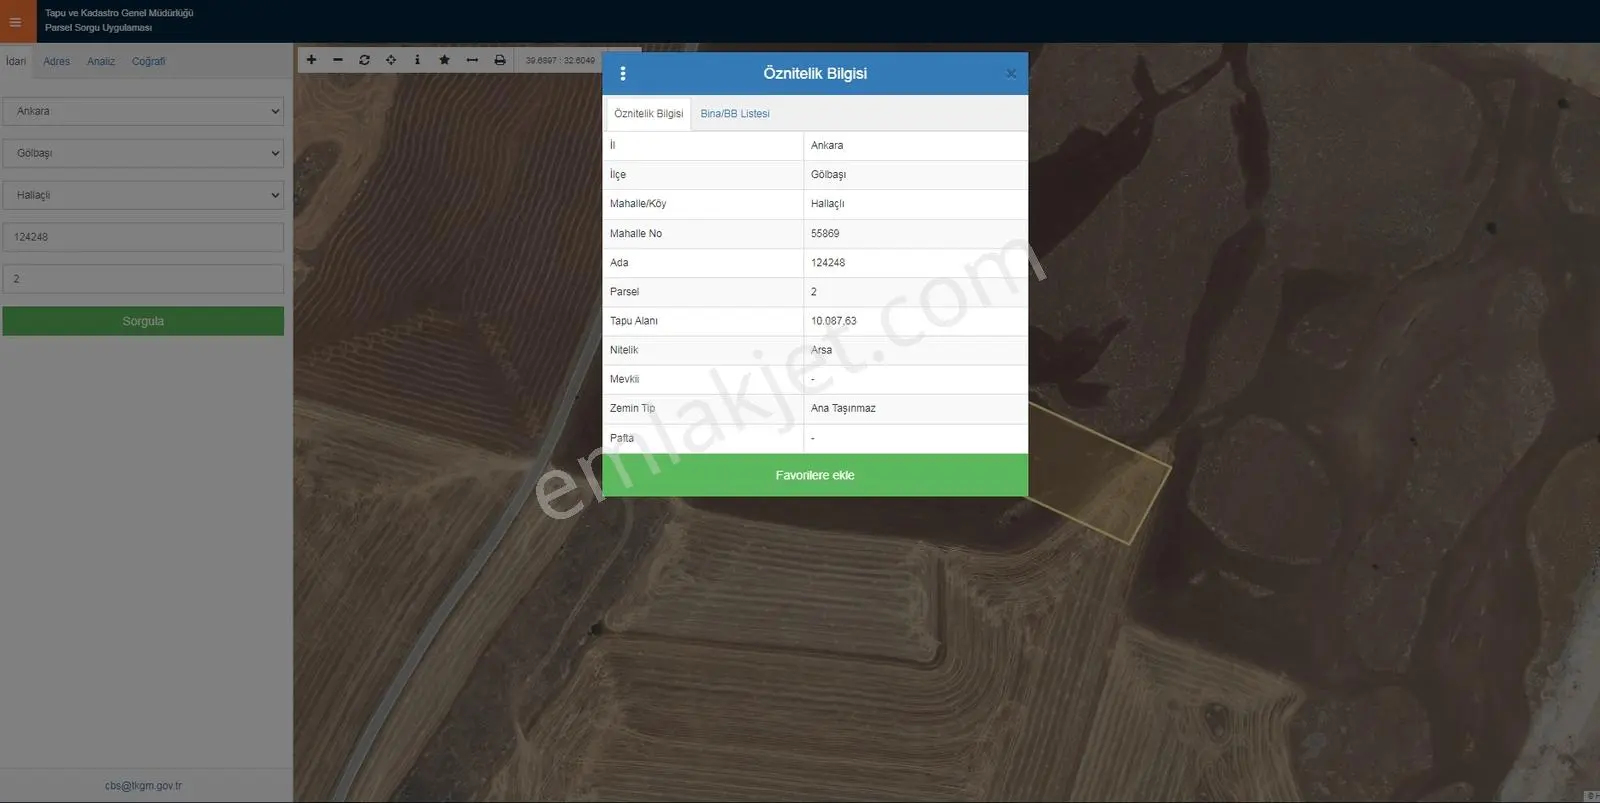Open the three-dot menu in Öznitelik dialog
The image size is (1600, 803).
point(623,73)
